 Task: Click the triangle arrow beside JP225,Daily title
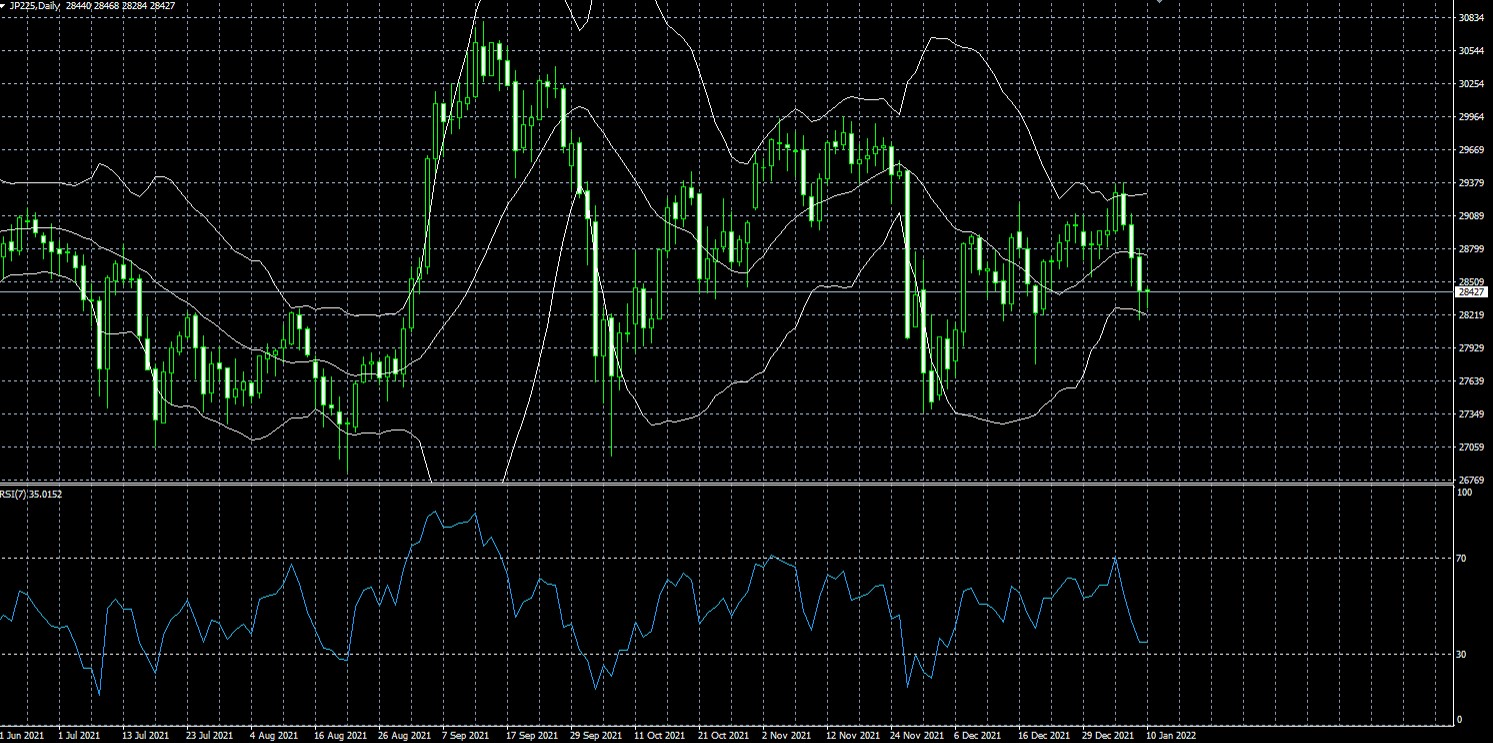click(x=3, y=5)
